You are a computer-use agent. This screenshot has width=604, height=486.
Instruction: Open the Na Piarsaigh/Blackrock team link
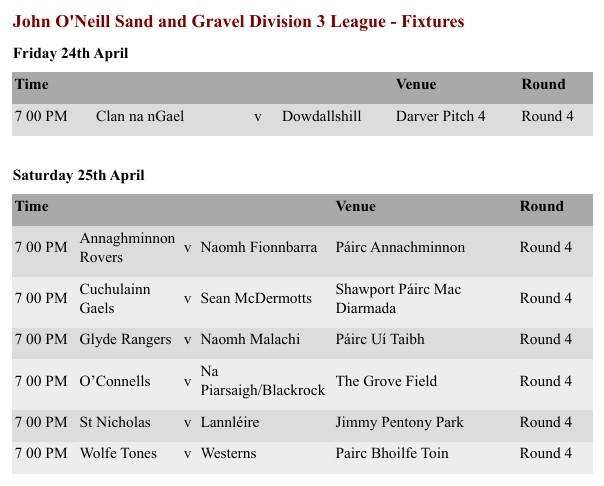tap(263, 381)
